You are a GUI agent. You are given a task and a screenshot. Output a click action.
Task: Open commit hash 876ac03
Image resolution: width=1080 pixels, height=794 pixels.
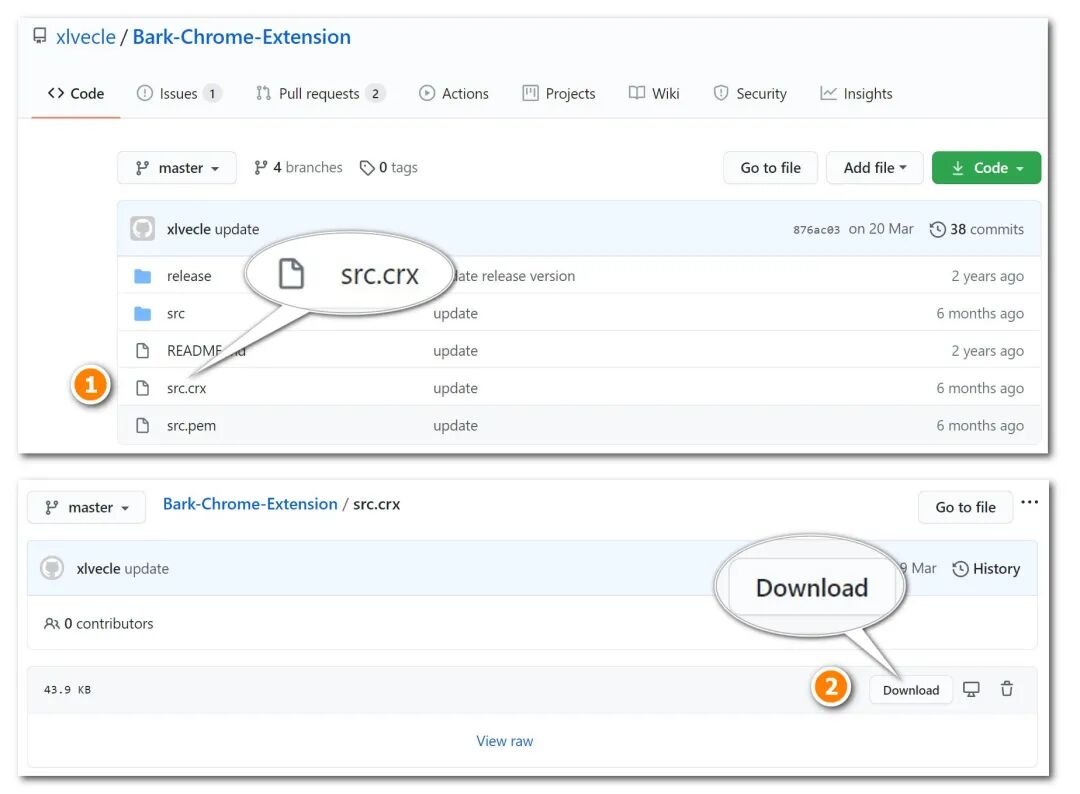pyautogui.click(x=816, y=230)
